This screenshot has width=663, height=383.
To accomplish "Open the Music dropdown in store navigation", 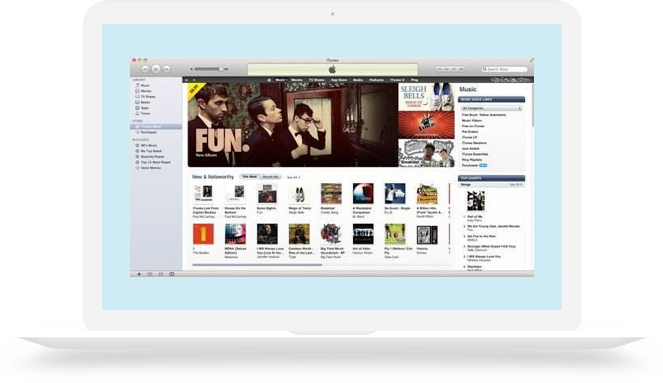I will (281, 80).
